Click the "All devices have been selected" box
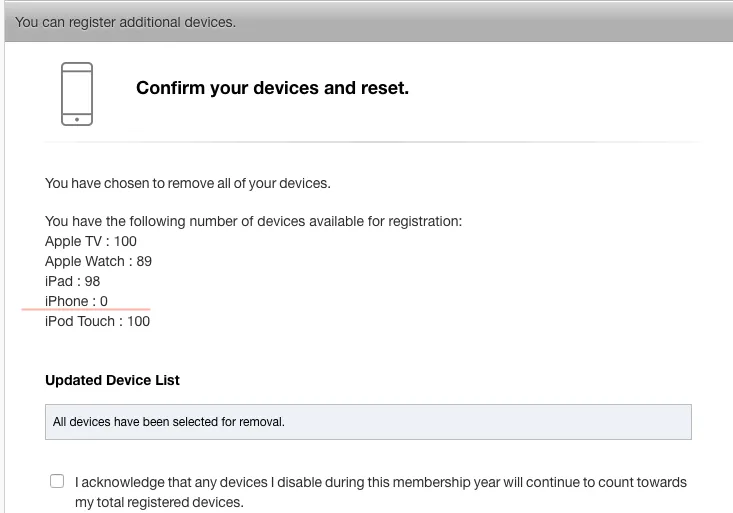733x513 pixels. (x=368, y=421)
